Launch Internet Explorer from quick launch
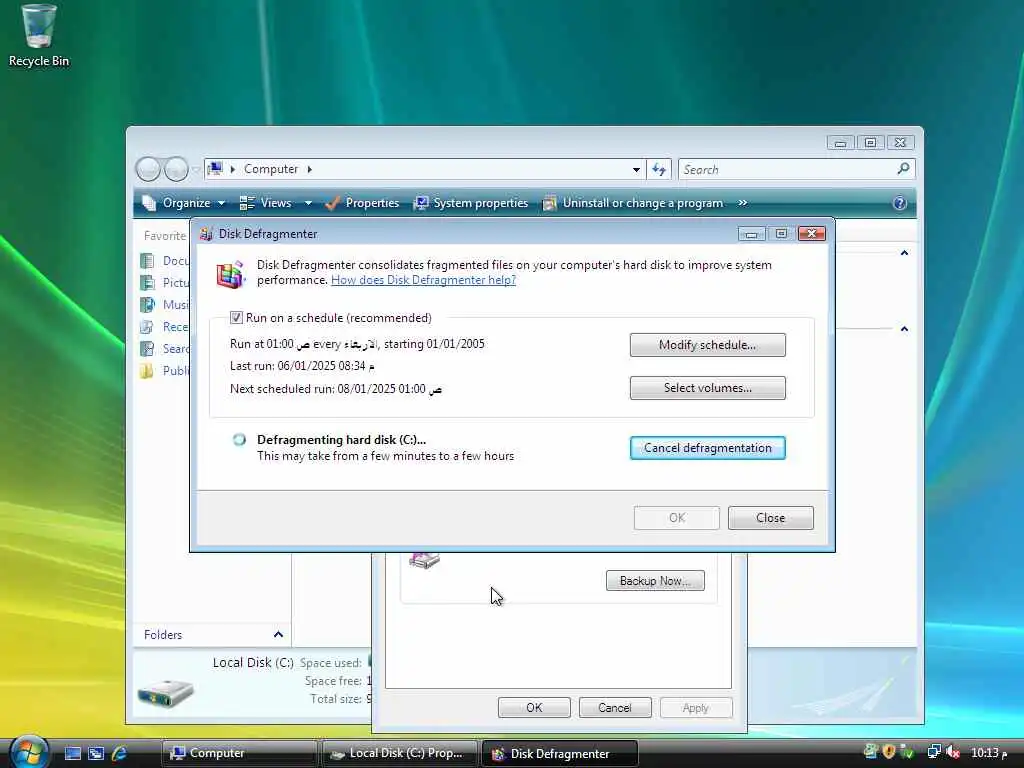 pos(120,753)
